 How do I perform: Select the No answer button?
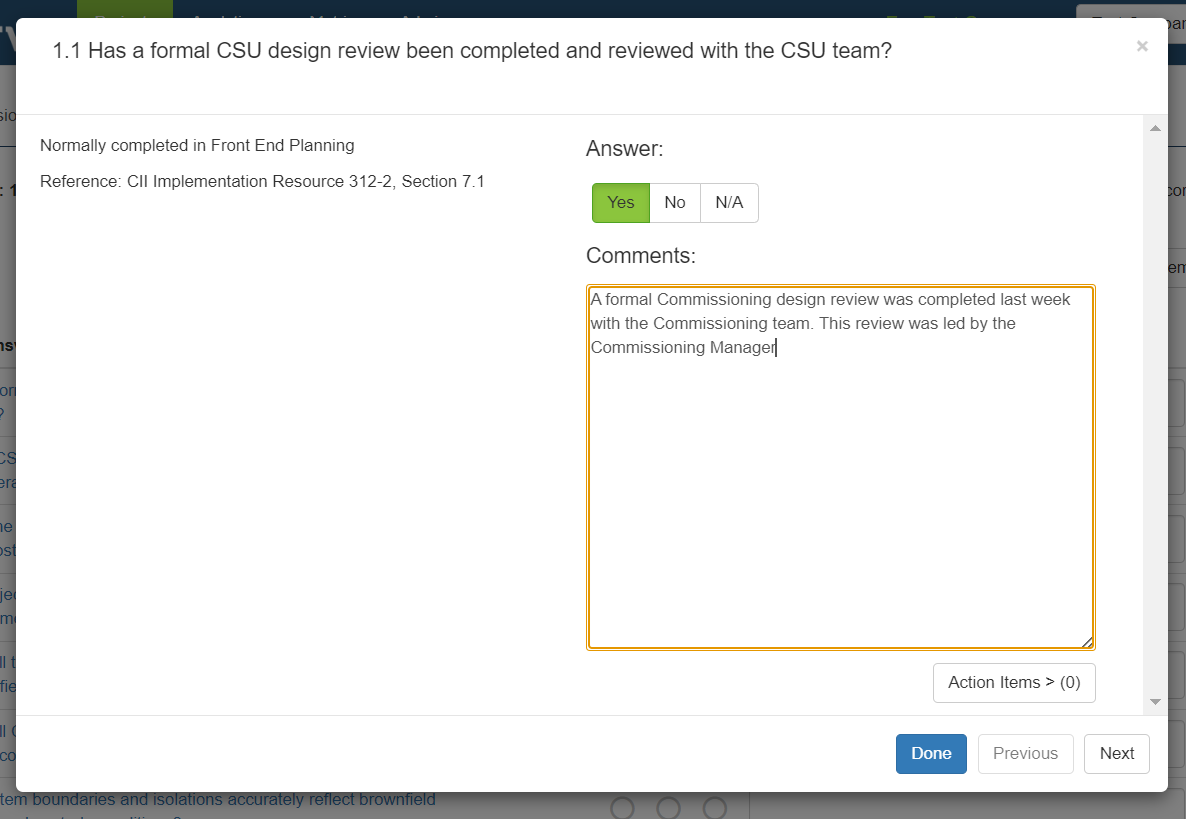coord(675,203)
